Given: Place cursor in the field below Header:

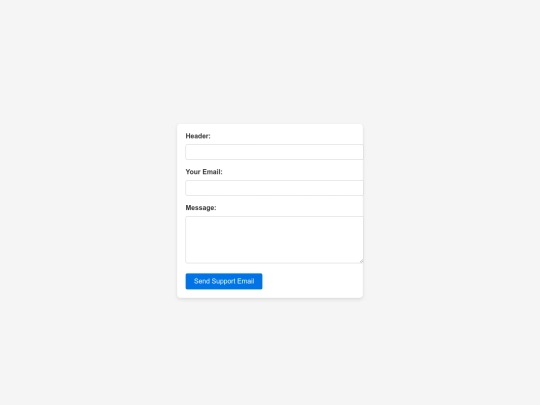Looking at the screenshot, I should [x=274, y=152].
